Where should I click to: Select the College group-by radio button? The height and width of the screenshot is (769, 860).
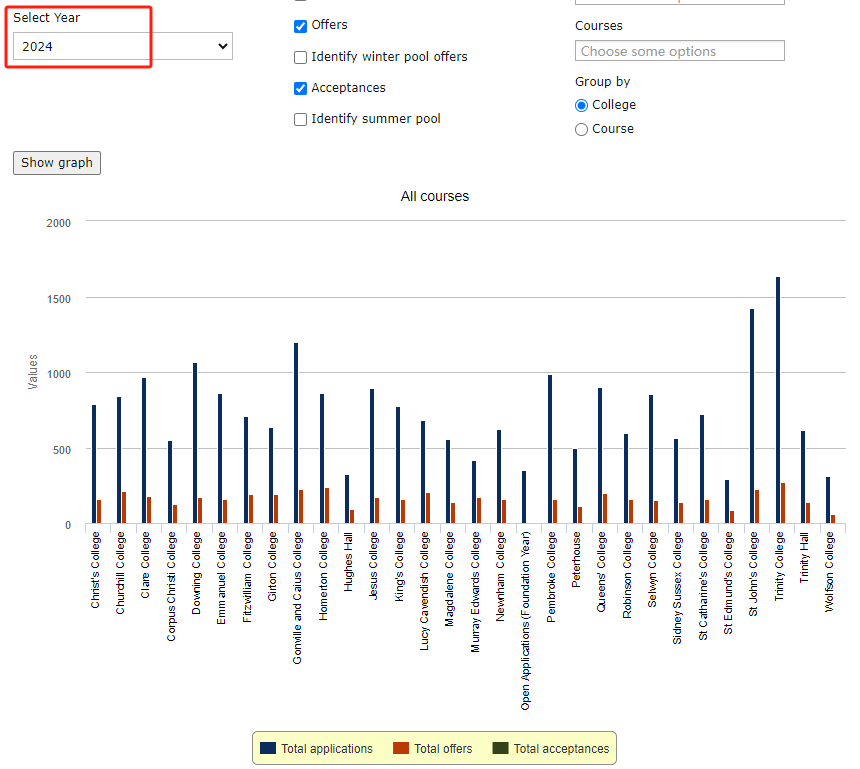pyautogui.click(x=581, y=105)
